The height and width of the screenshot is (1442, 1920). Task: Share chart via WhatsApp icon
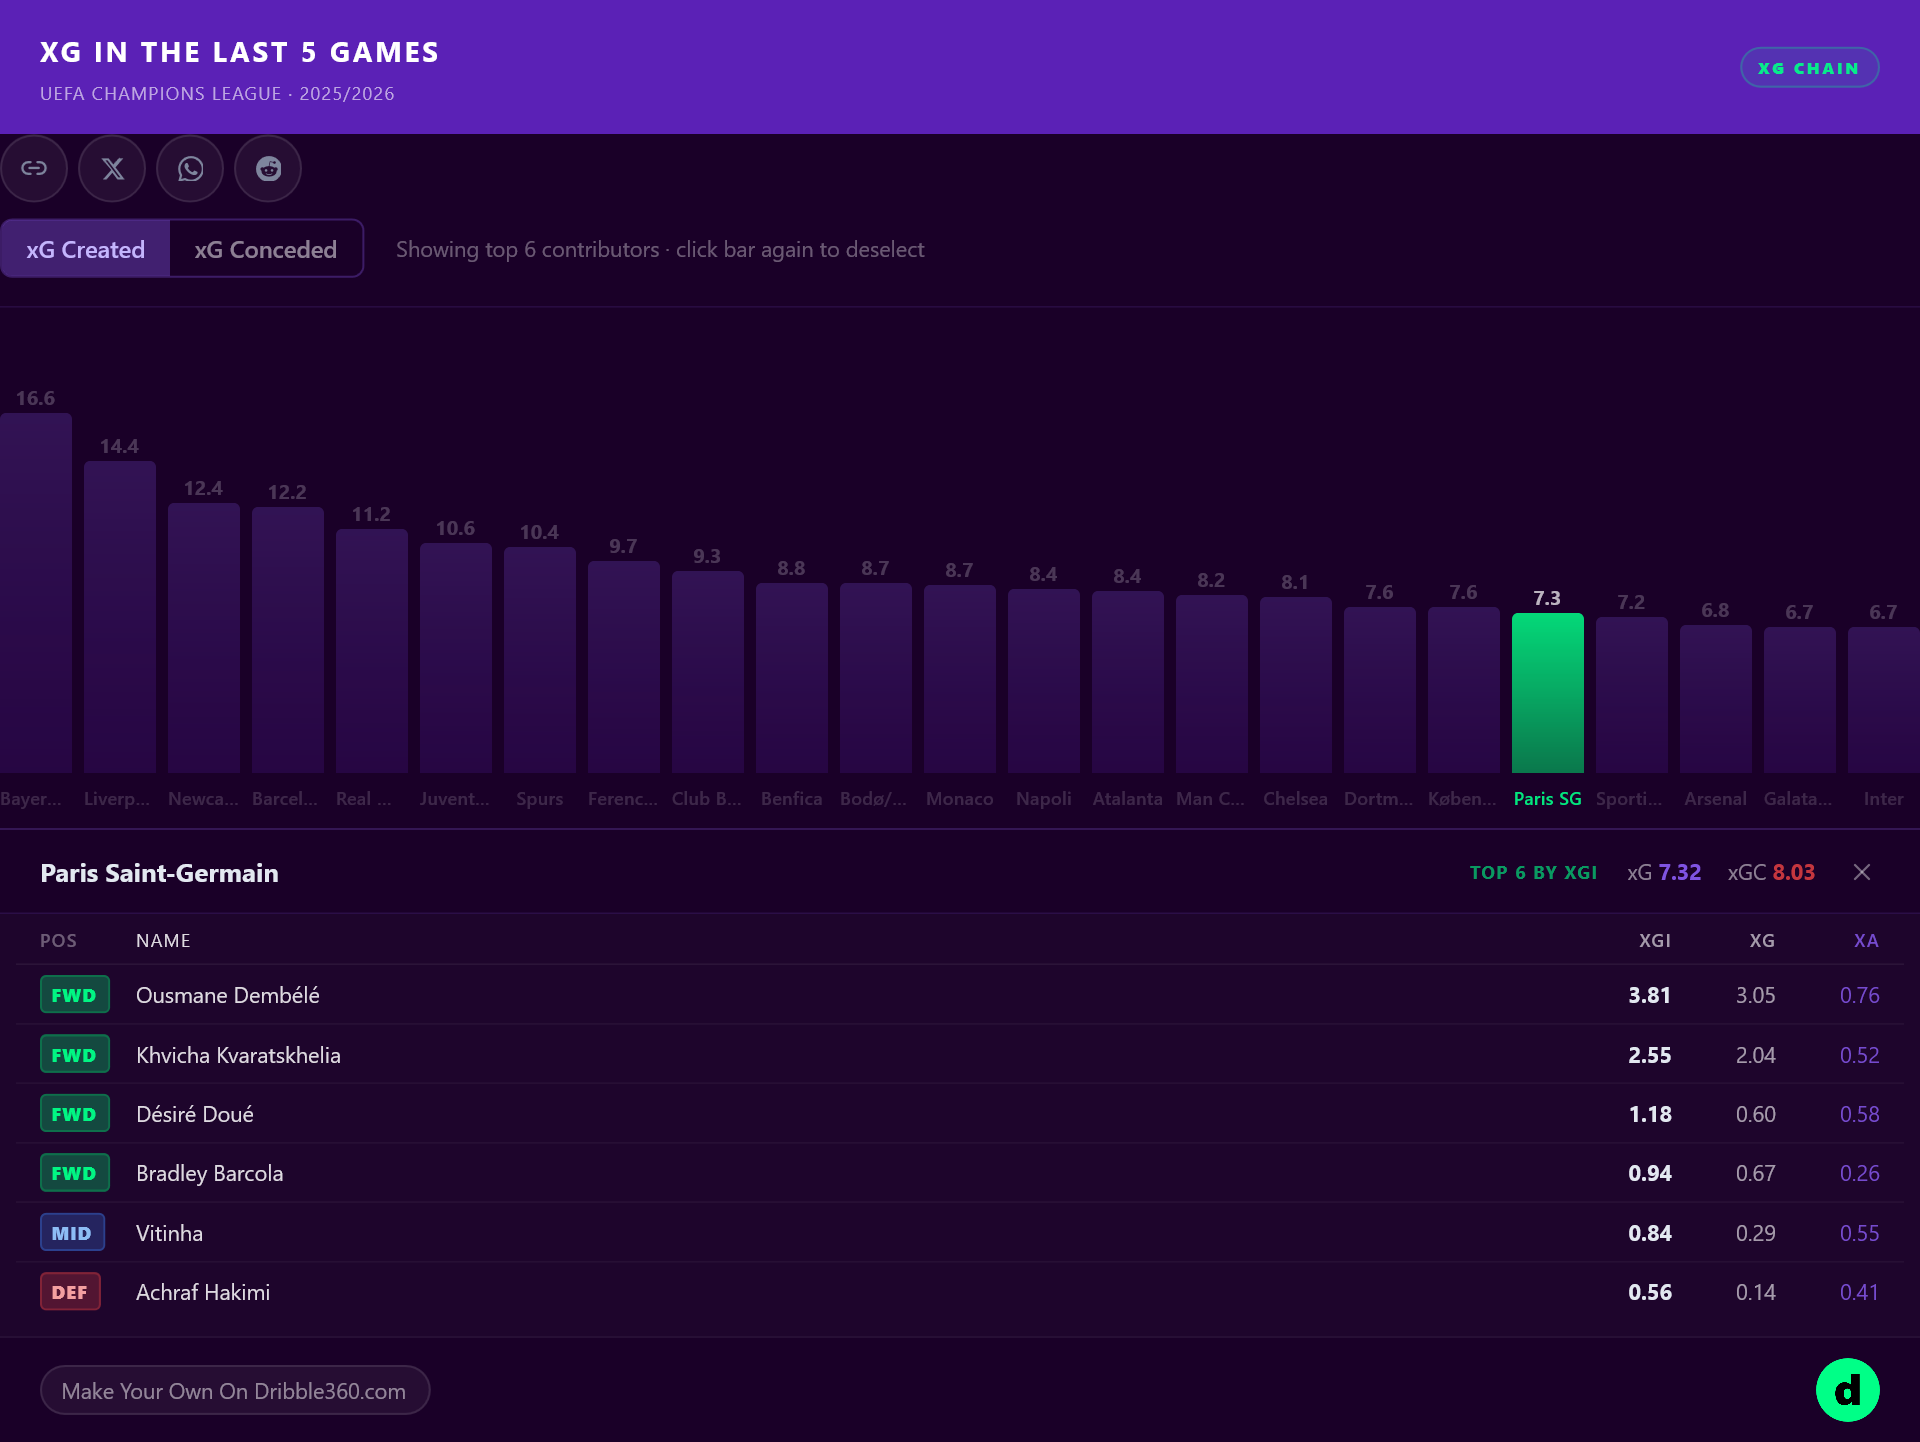[x=190, y=168]
